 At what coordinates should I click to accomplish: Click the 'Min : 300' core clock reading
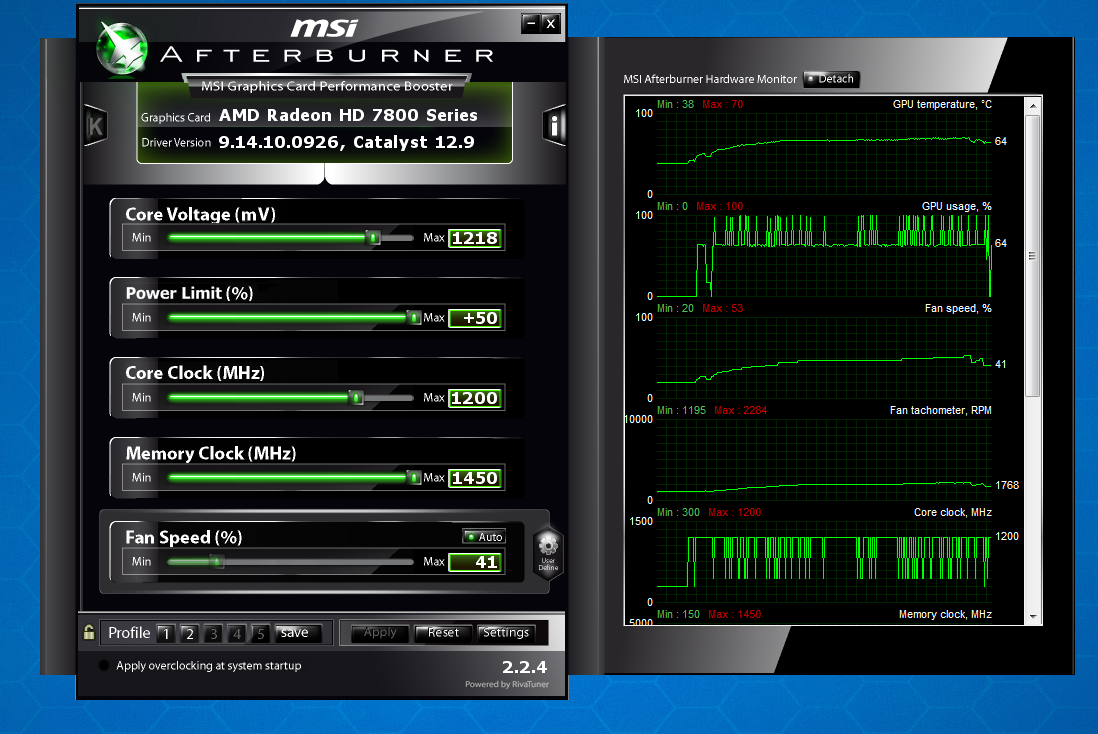click(x=678, y=513)
